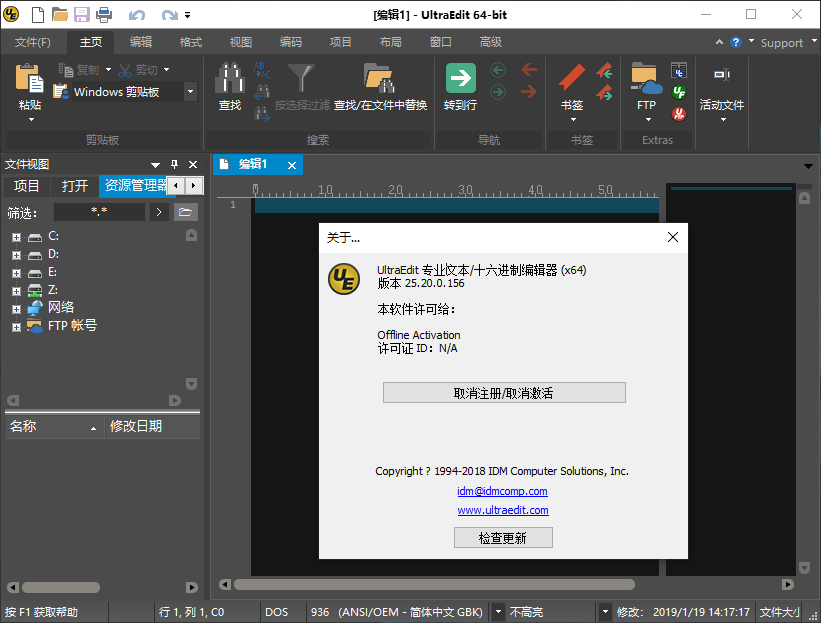821x623 pixels.
Task: Switch to the 编码 ribbon tab
Action: pyautogui.click(x=291, y=42)
